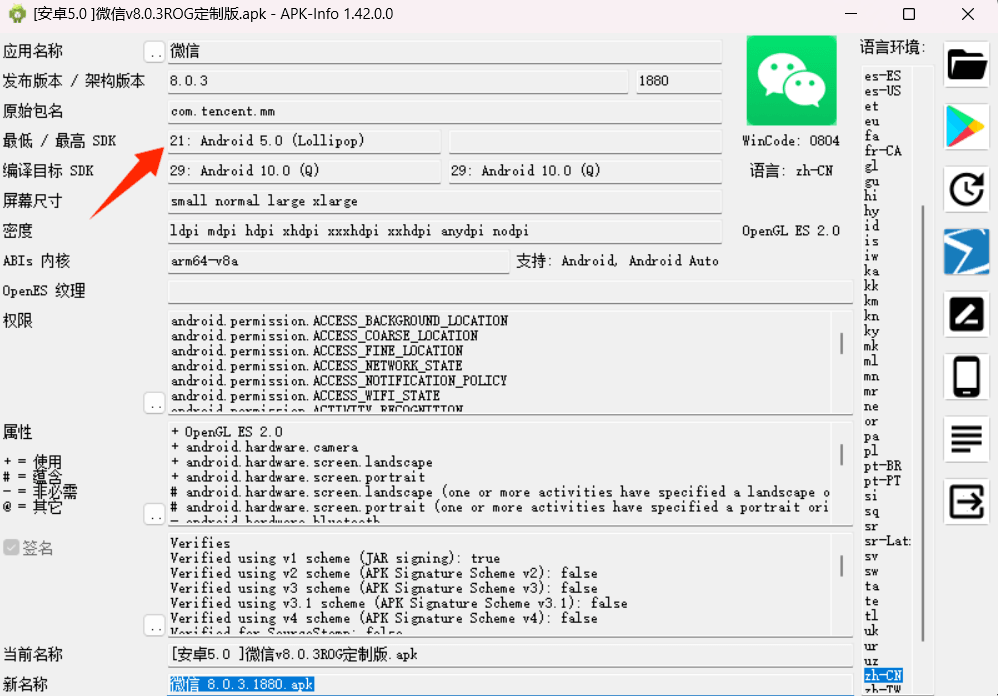
Task: Click the '..' button beside 属性 list
Action: [154, 514]
